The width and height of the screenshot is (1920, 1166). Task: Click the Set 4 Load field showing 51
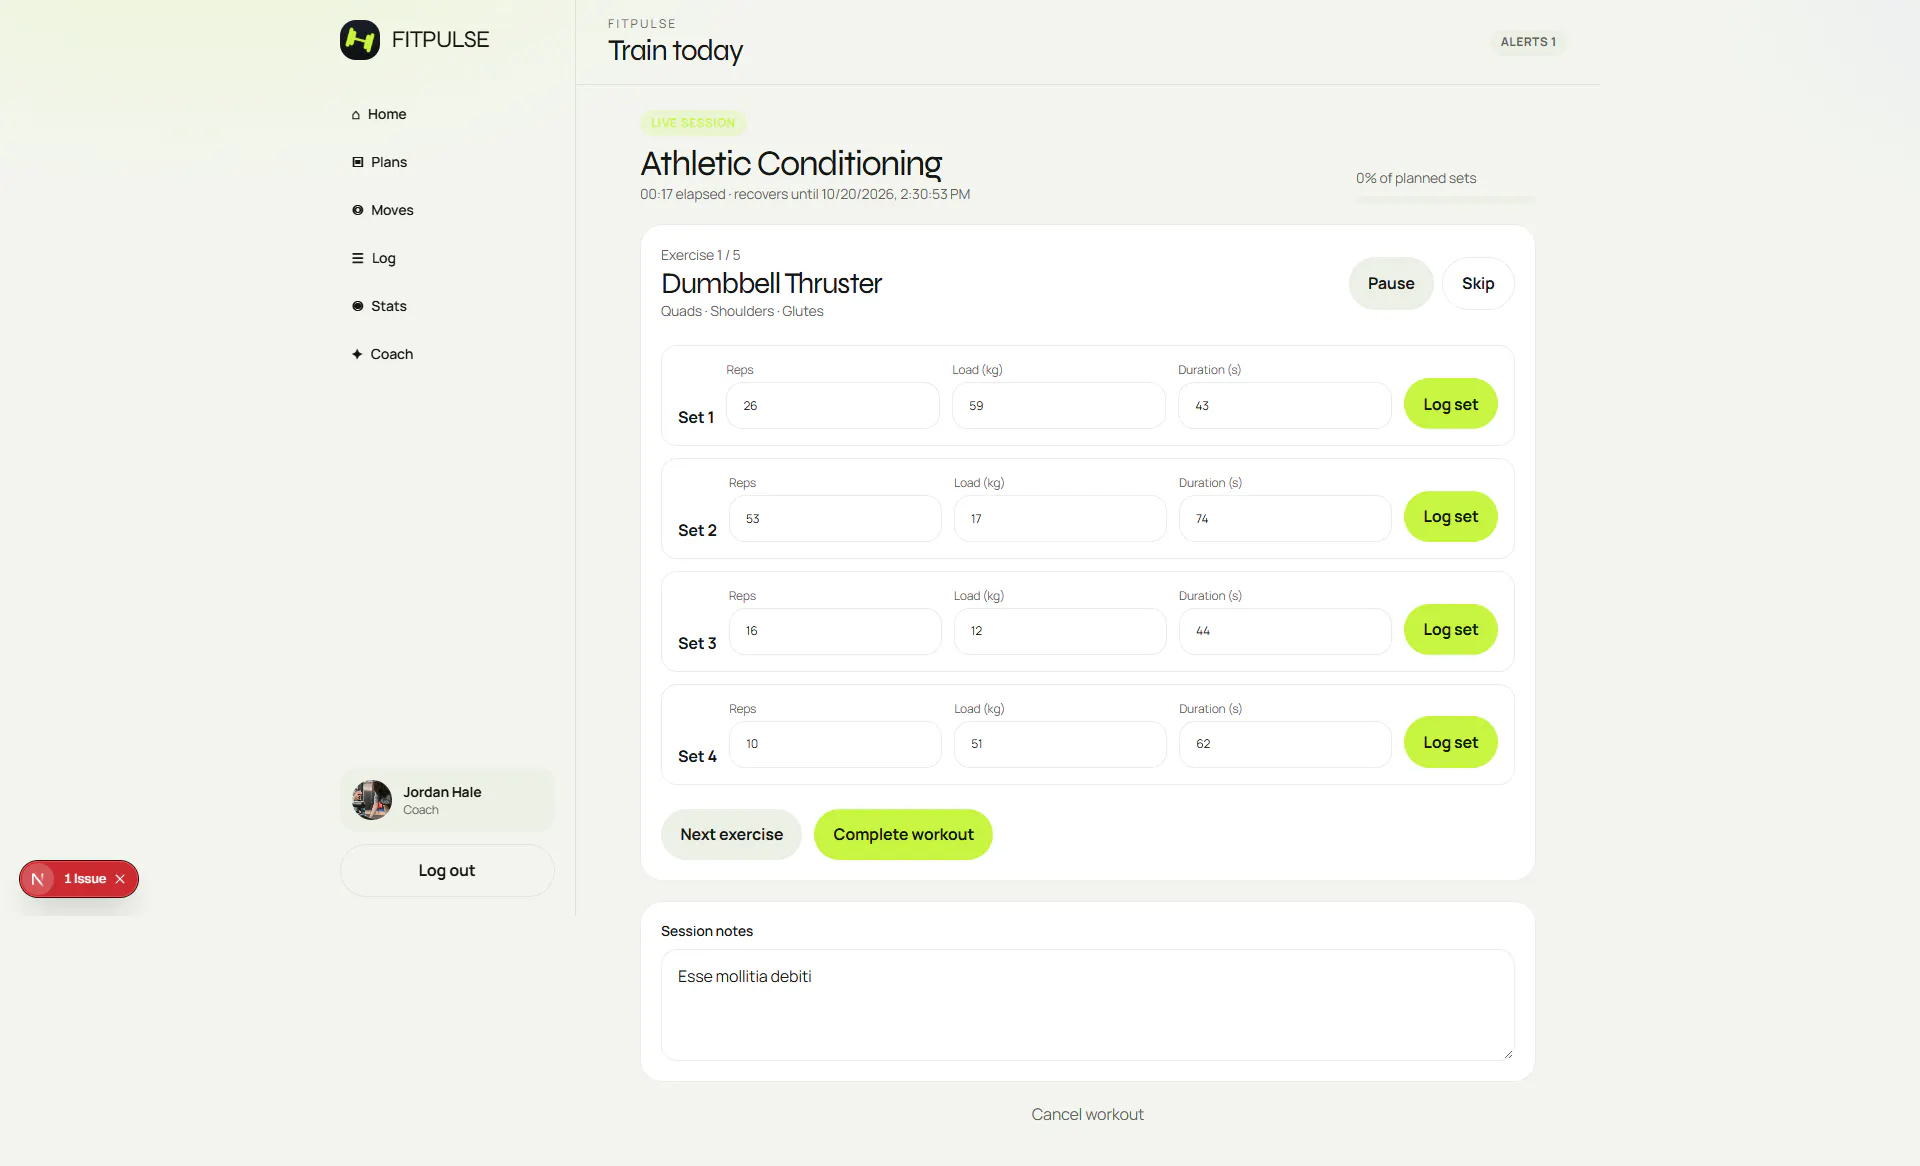point(1060,744)
